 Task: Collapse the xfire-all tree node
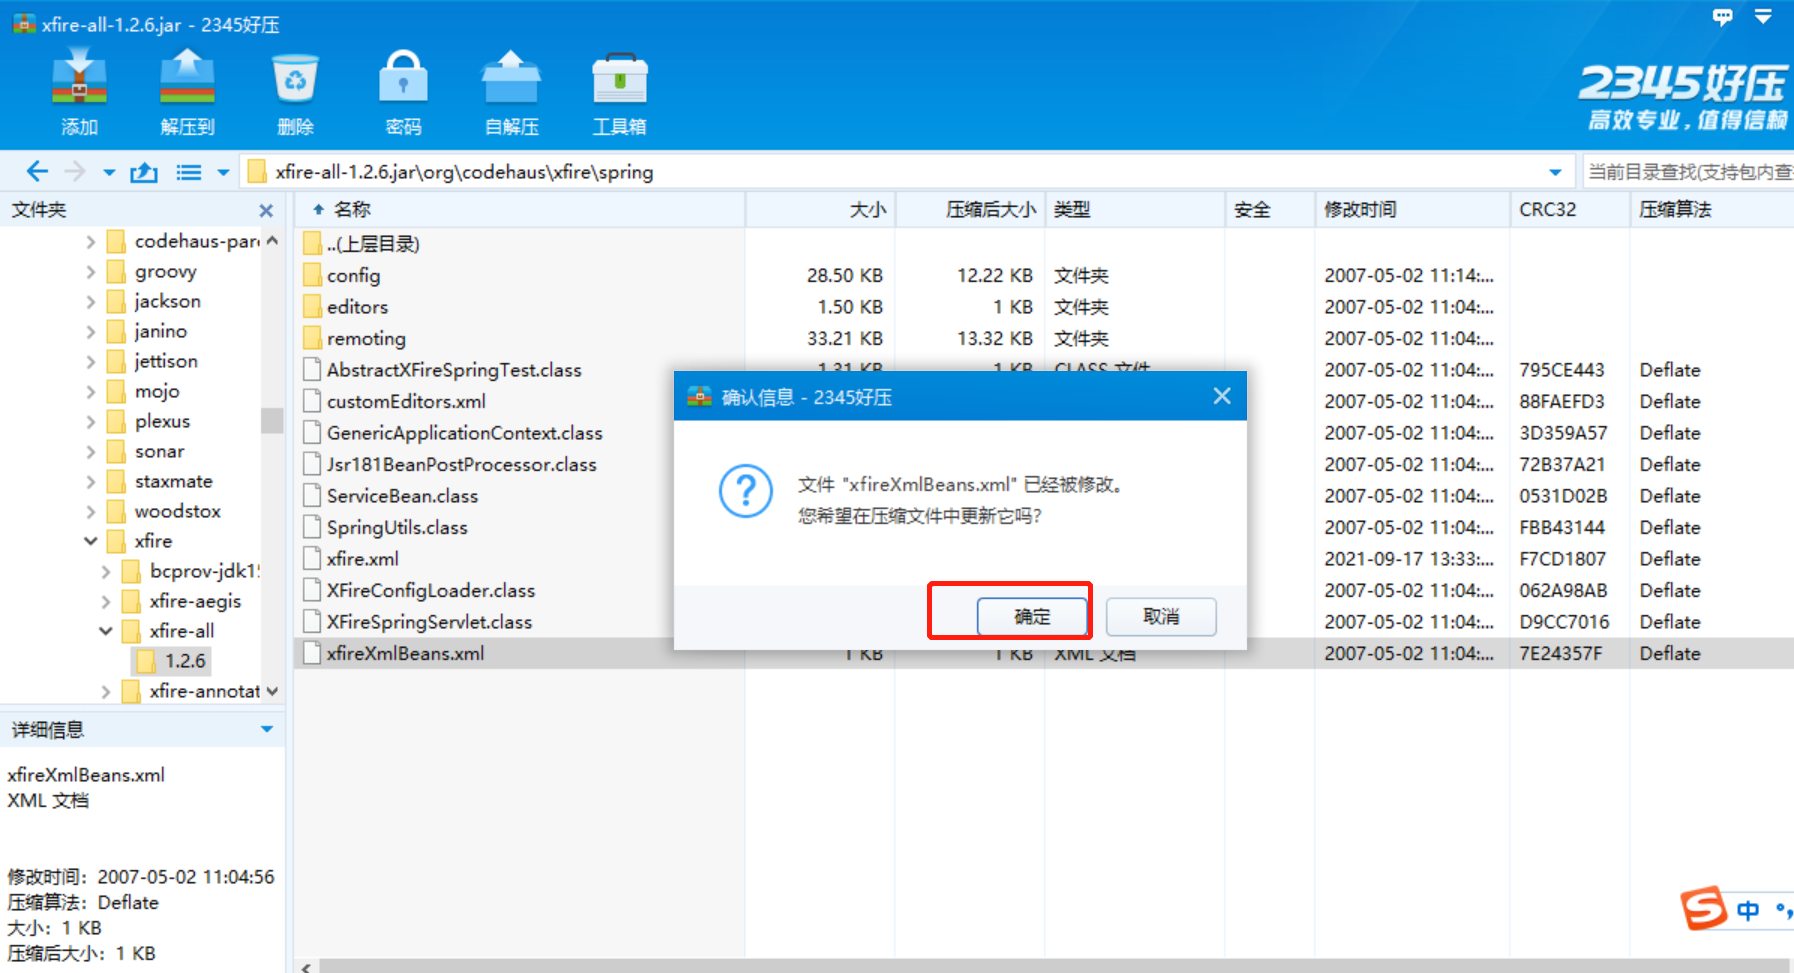coord(106,631)
